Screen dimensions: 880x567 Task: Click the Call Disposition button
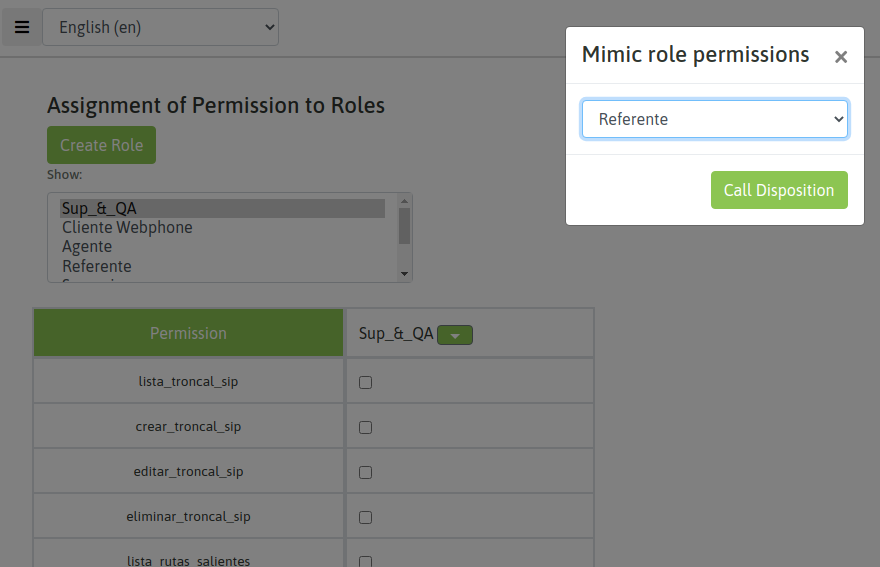tap(779, 190)
